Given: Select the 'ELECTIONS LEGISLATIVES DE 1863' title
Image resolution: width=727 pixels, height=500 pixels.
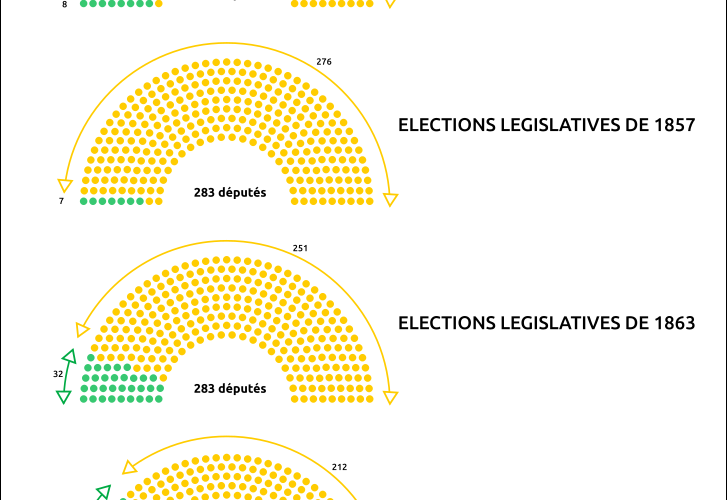Looking at the screenshot, I should pyautogui.click(x=547, y=323).
